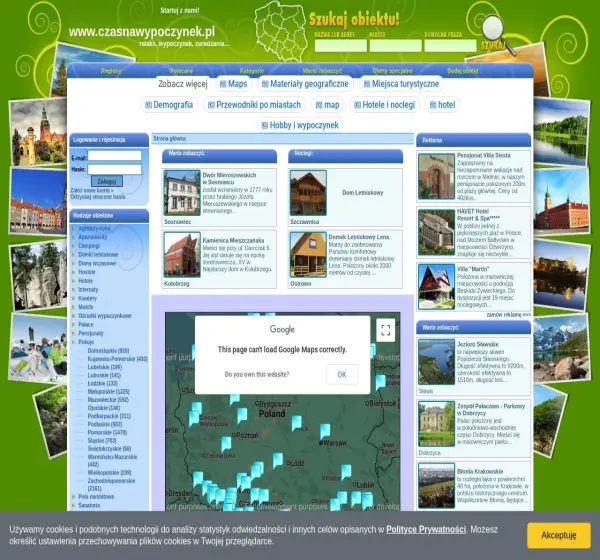Screen dimensions: 600x560
Task: Expand the Hostele category arrow
Action: tap(73, 272)
